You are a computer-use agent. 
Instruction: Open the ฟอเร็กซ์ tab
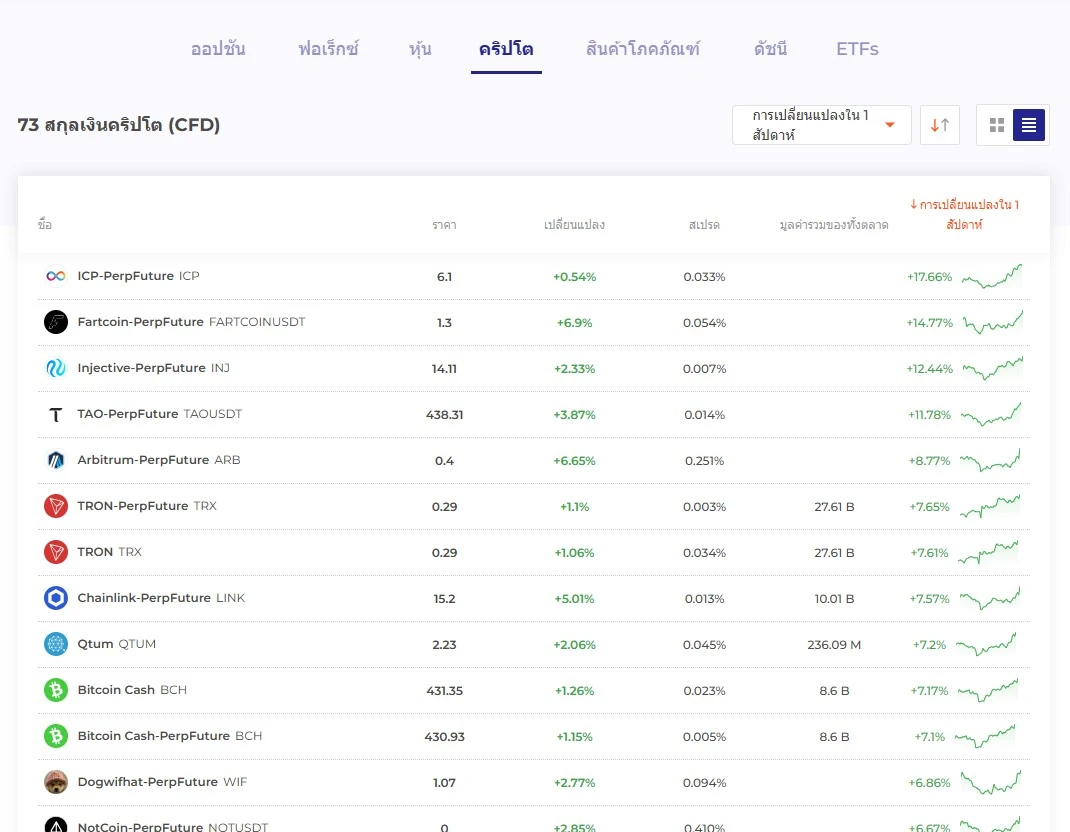(328, 49)
